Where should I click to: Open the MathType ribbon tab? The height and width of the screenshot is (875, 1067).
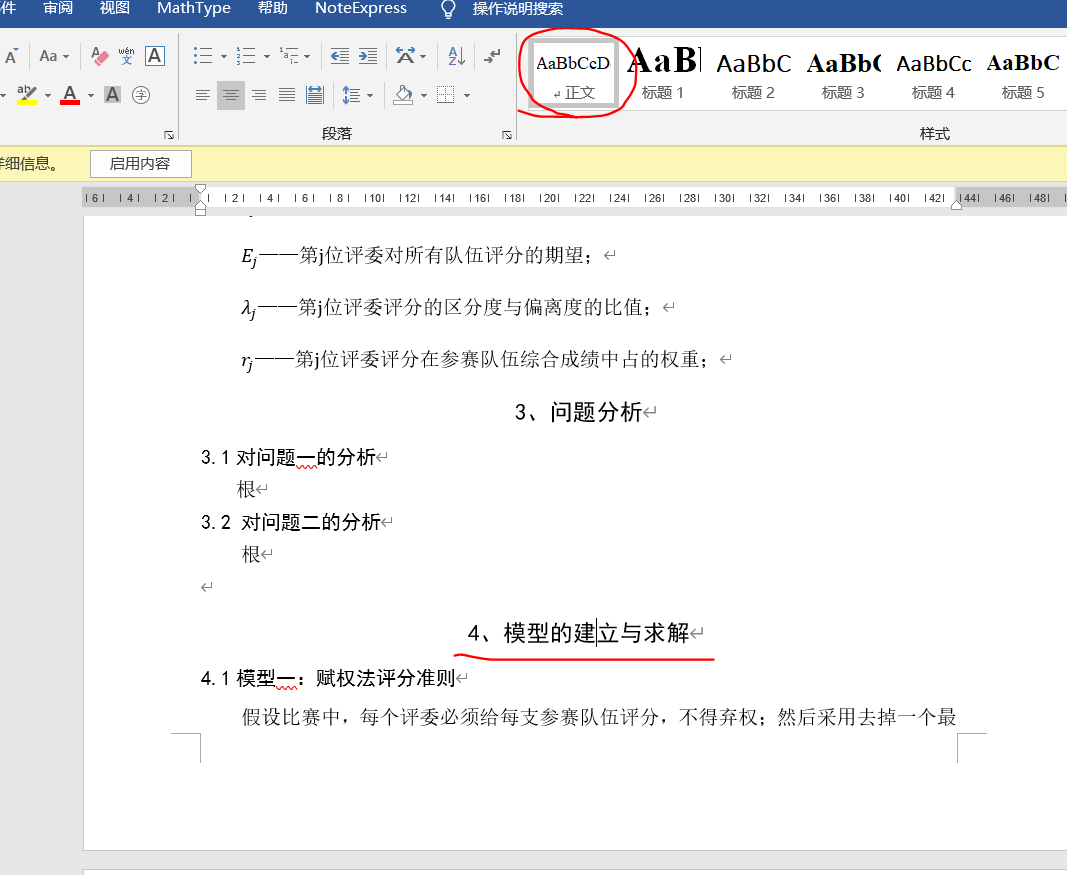194,9
